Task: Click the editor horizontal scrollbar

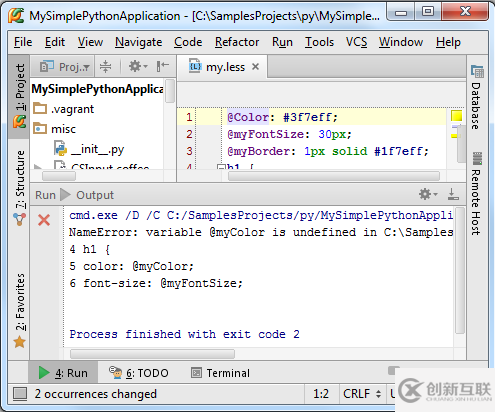Action: point(334,176)
